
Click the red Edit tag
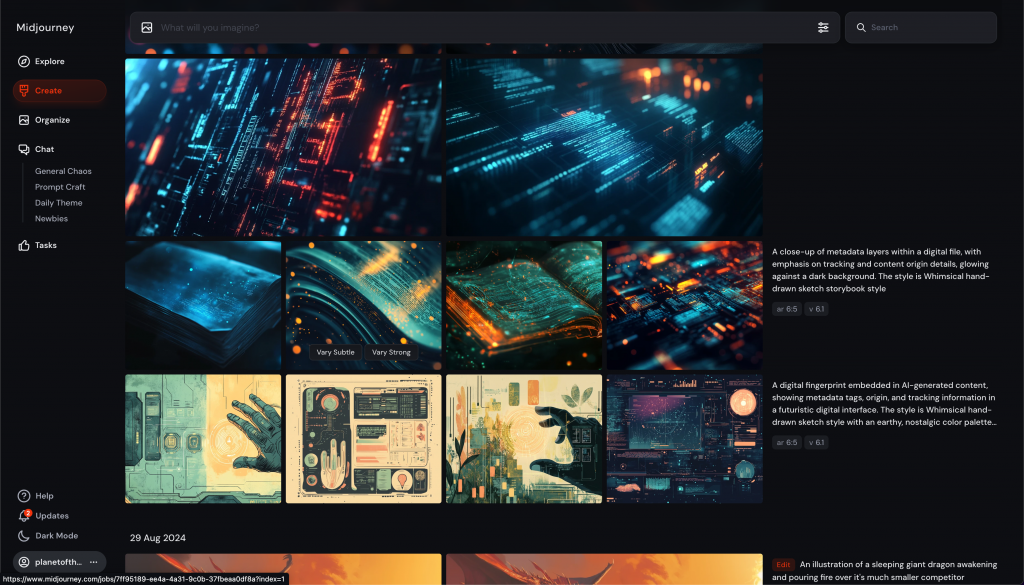click(x=783, y=565)
